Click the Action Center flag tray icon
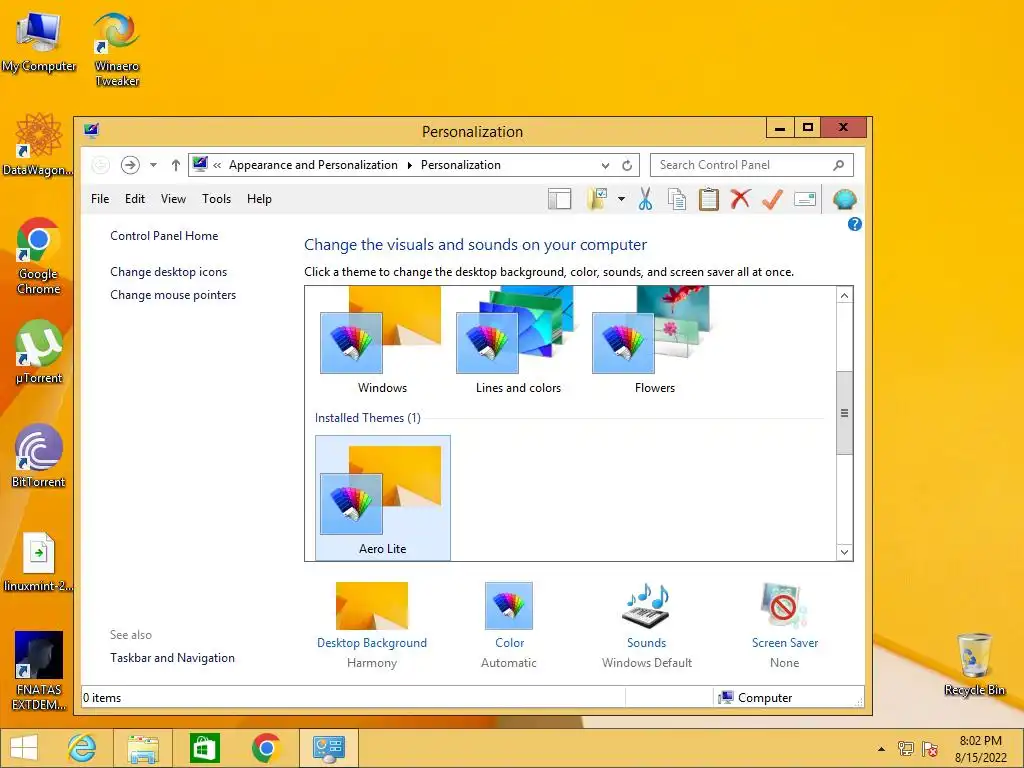This screenshot has height=768, width=1024. click(929, 748)
